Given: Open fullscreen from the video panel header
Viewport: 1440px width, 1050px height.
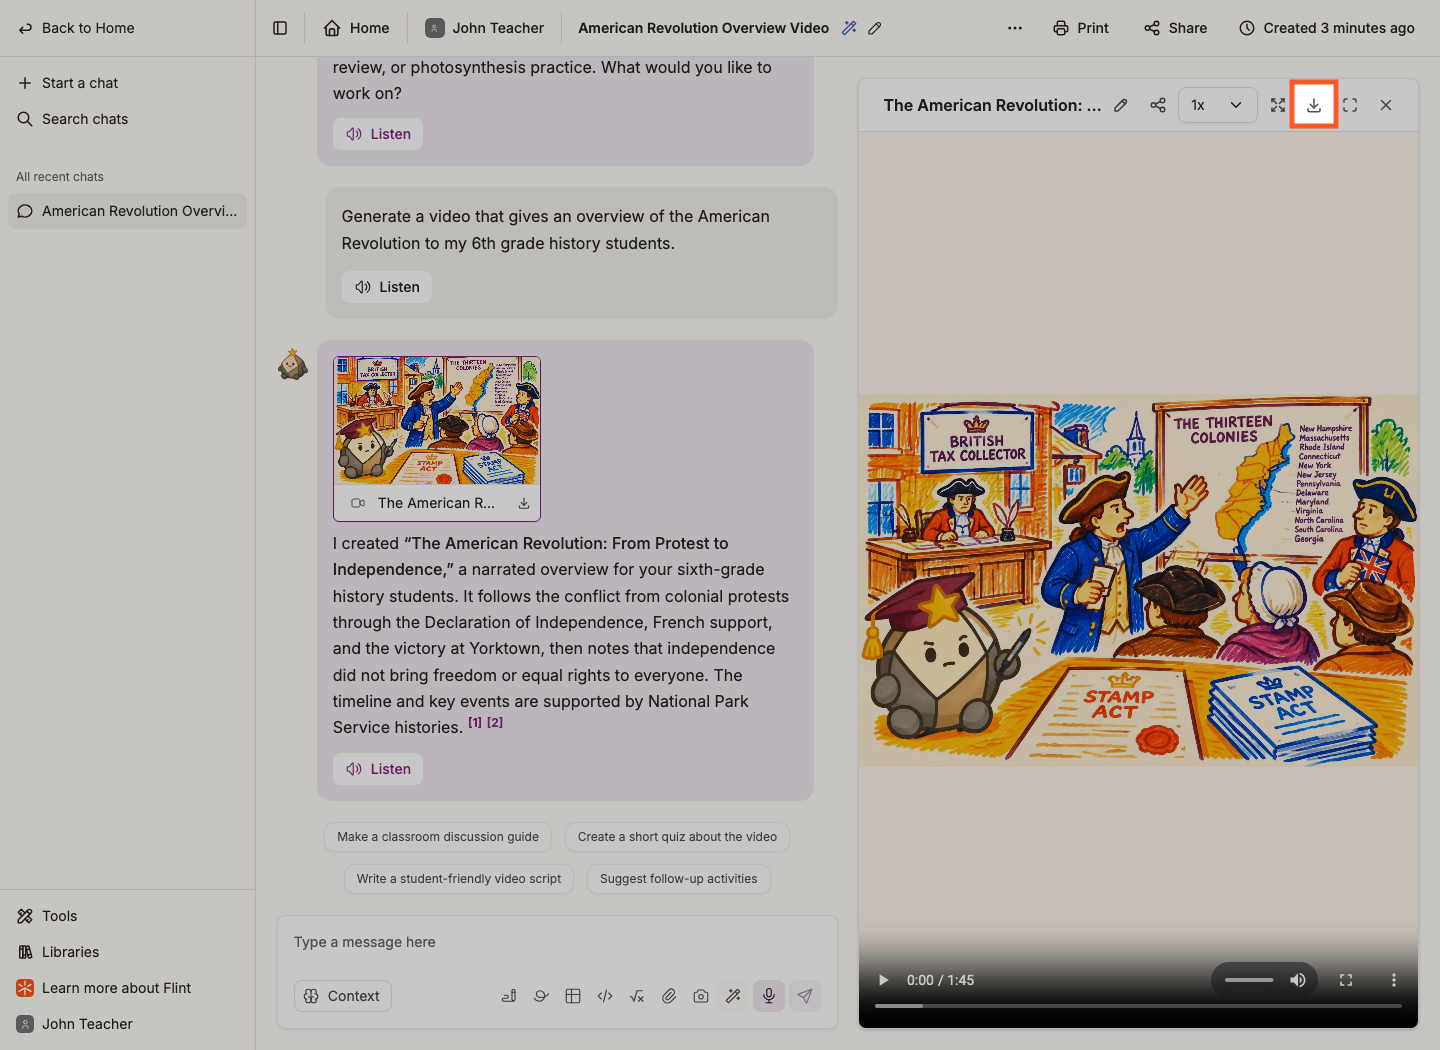Looking at the screenshot, I should coord(1350,105).
